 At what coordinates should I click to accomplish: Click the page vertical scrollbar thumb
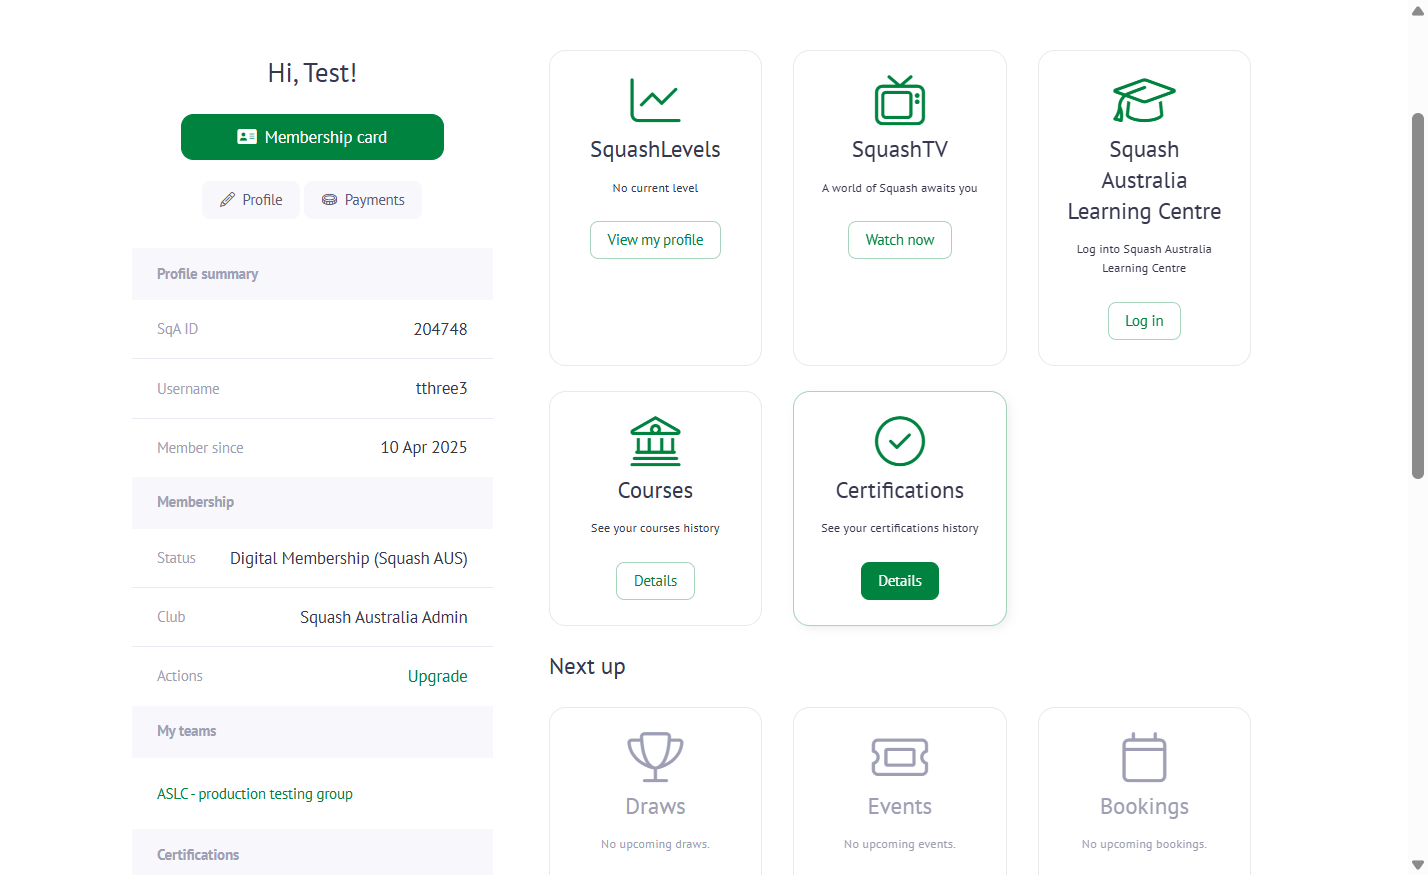point(1418,296)
